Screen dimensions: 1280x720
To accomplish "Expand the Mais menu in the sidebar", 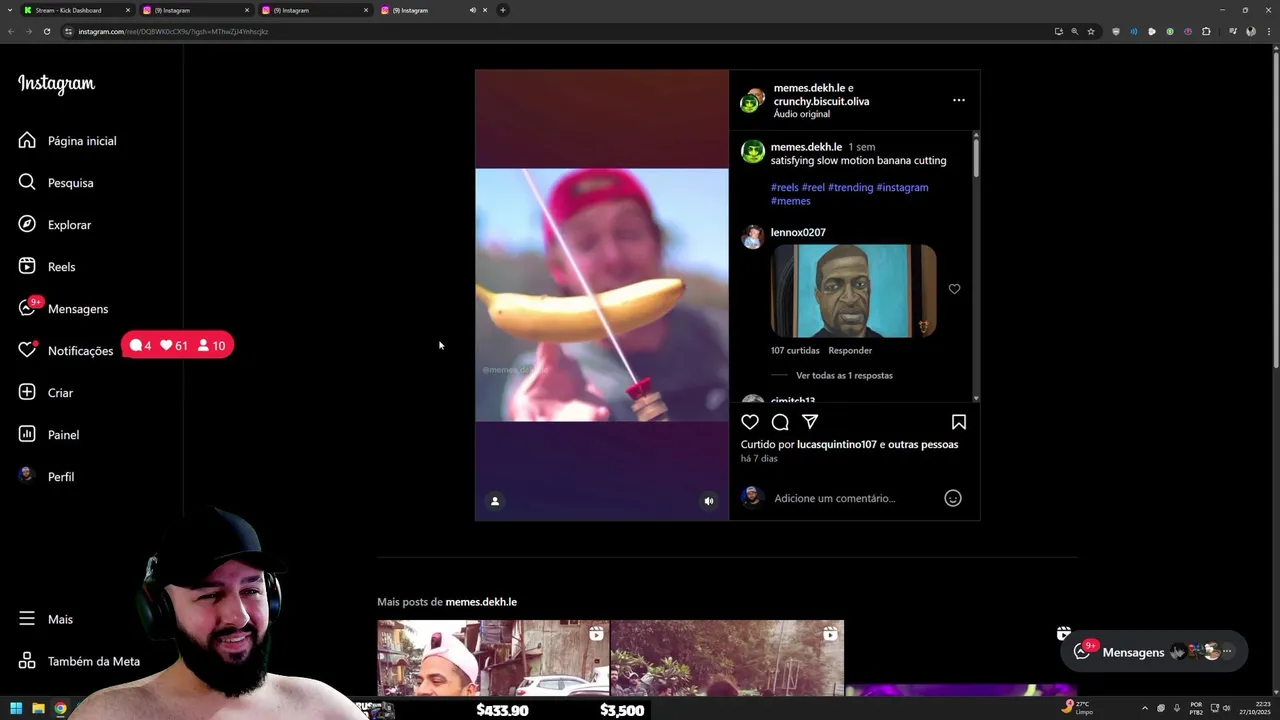I will coord(47,619).
